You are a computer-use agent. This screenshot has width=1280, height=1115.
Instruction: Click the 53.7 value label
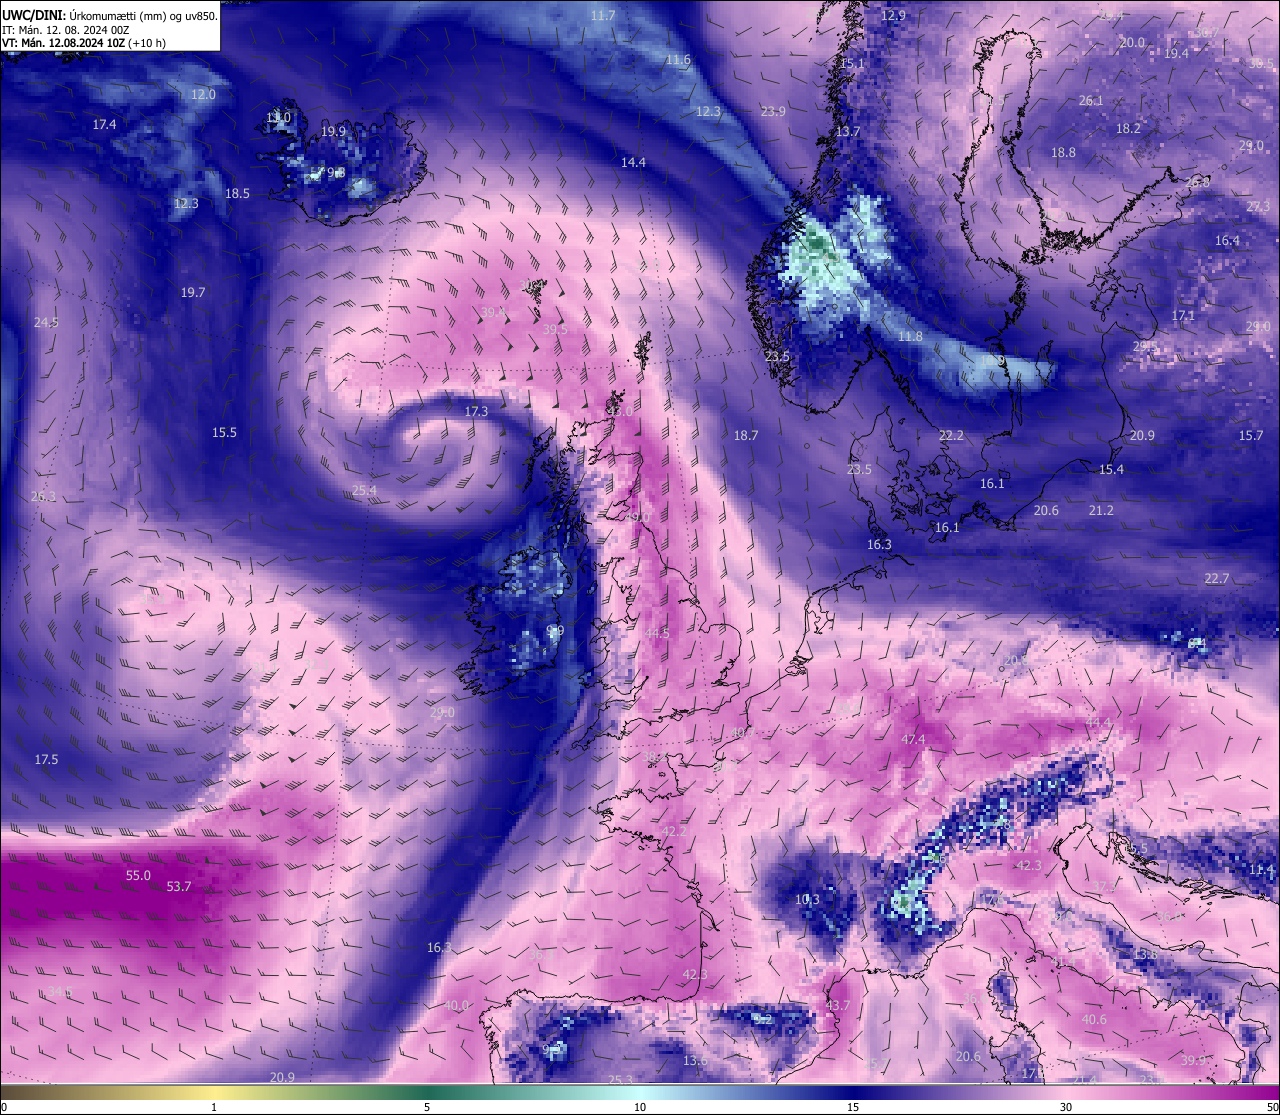coord(179,886)
